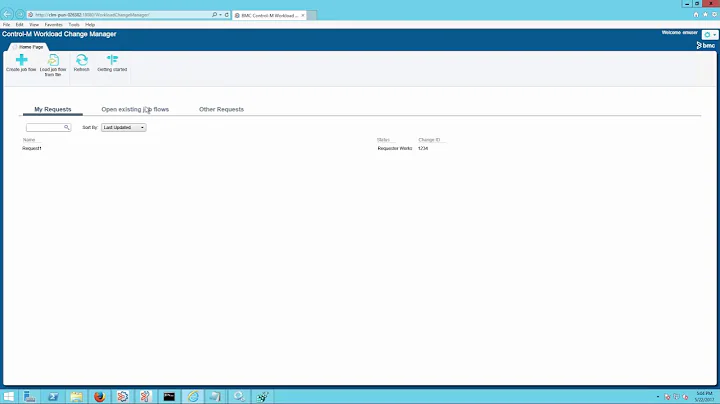Click the Internet Explorer favorites star icon
The width and height of the screenshot is (720, 404).
[x=705, y=15]
